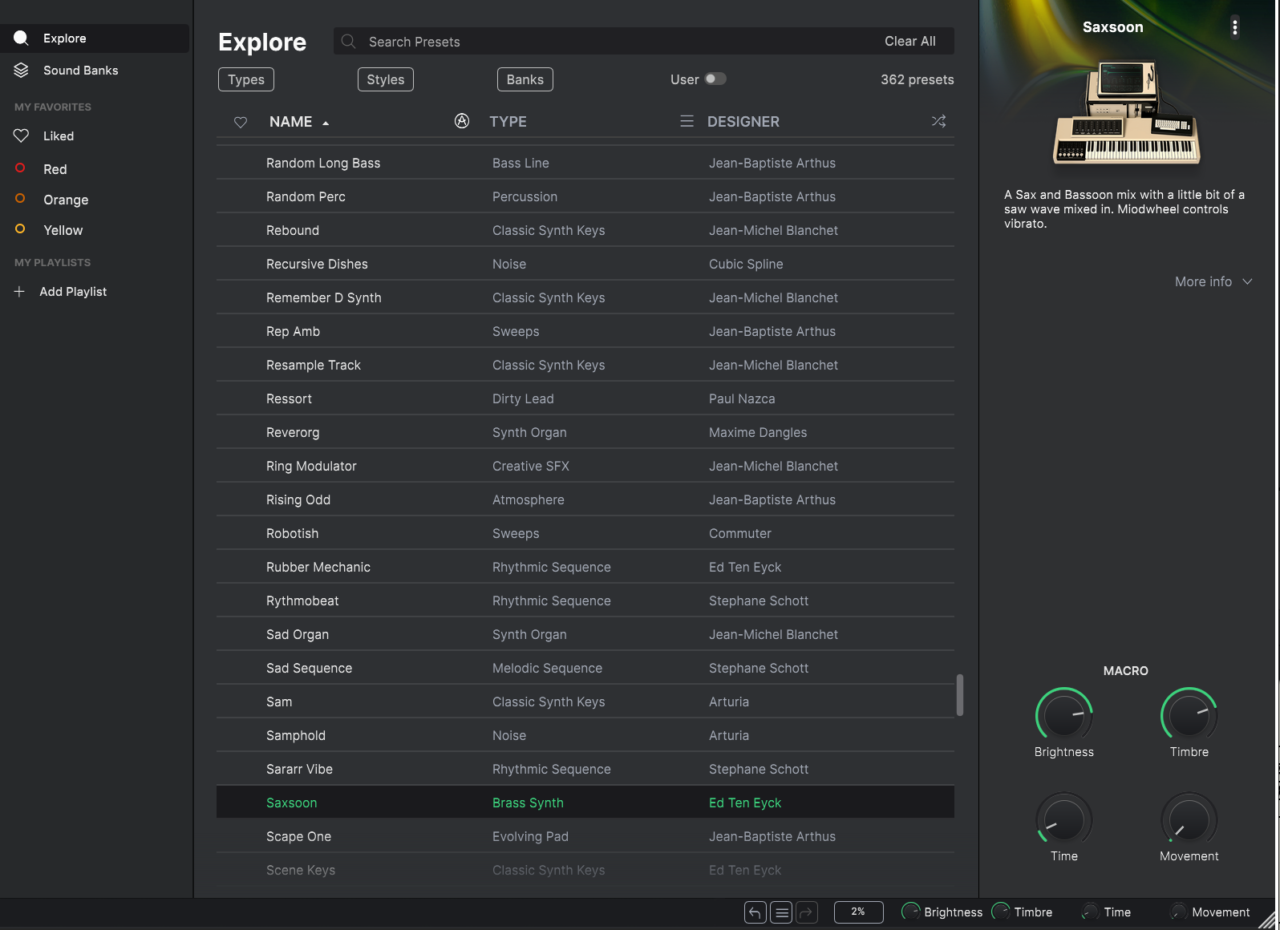Click the Clear All button
Image resolution: width=1280 pixels, height=930 pixels.
pyautogui.click(x=910, y=41)
